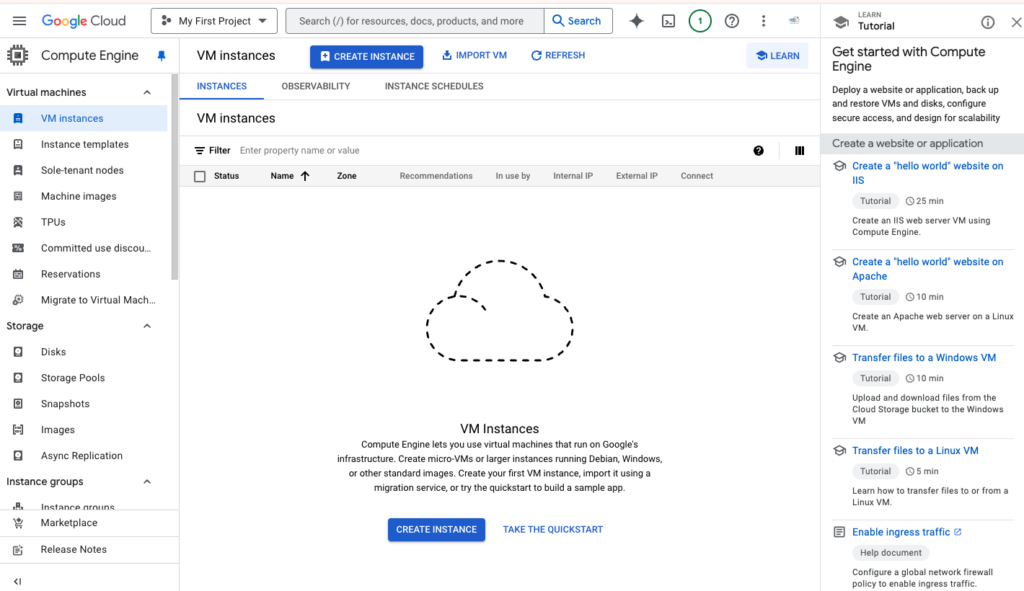Click the filter property input field
The height and width of the screenshot is (591, 1024).
tap(490, 150)
